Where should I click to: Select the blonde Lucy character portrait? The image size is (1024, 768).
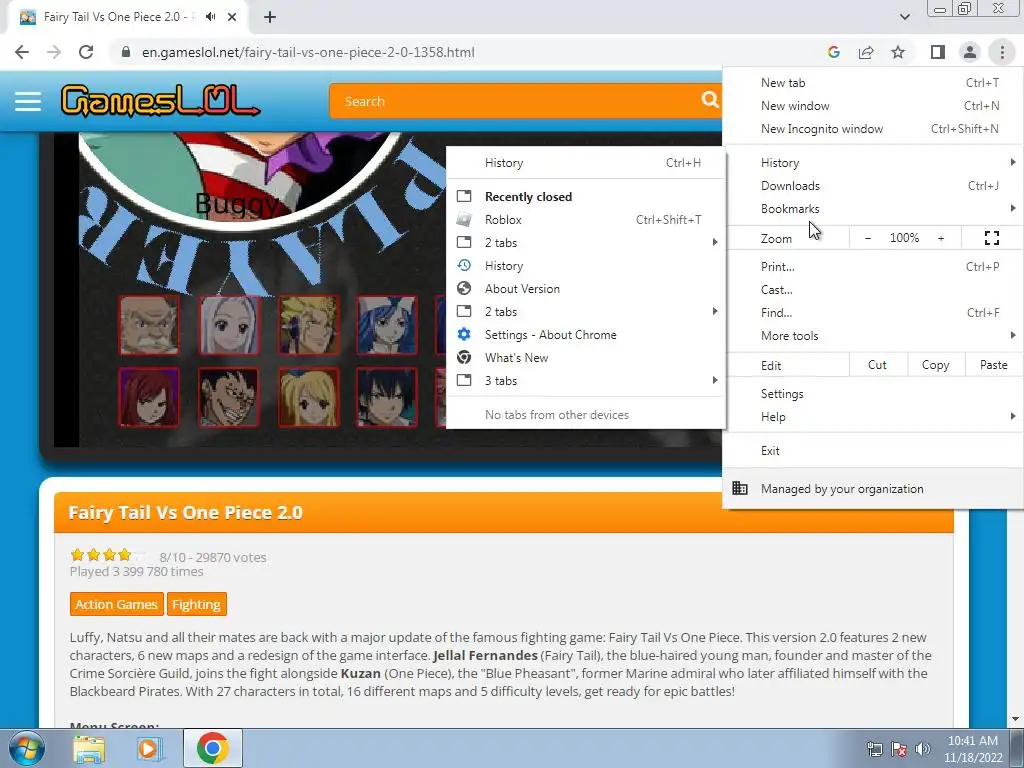(309, 397)
